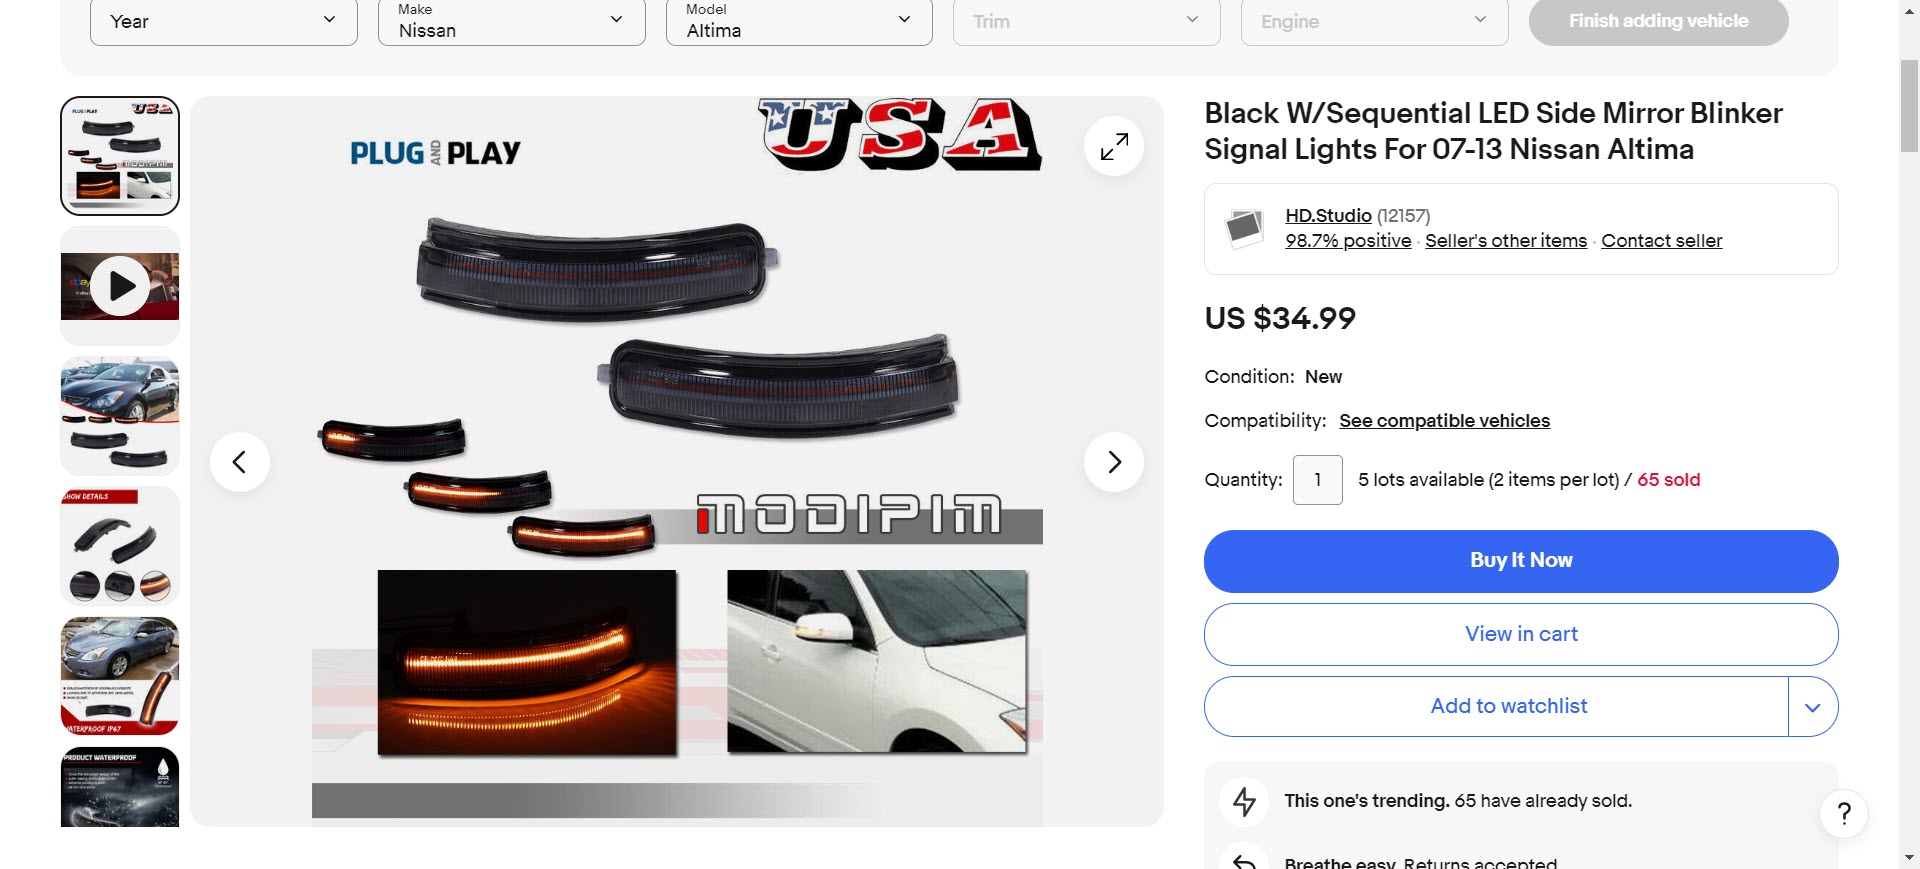1920x869 pixels.
Task: Click Contact seller link
Action: pyautogui.click(x=1661, y=241)
